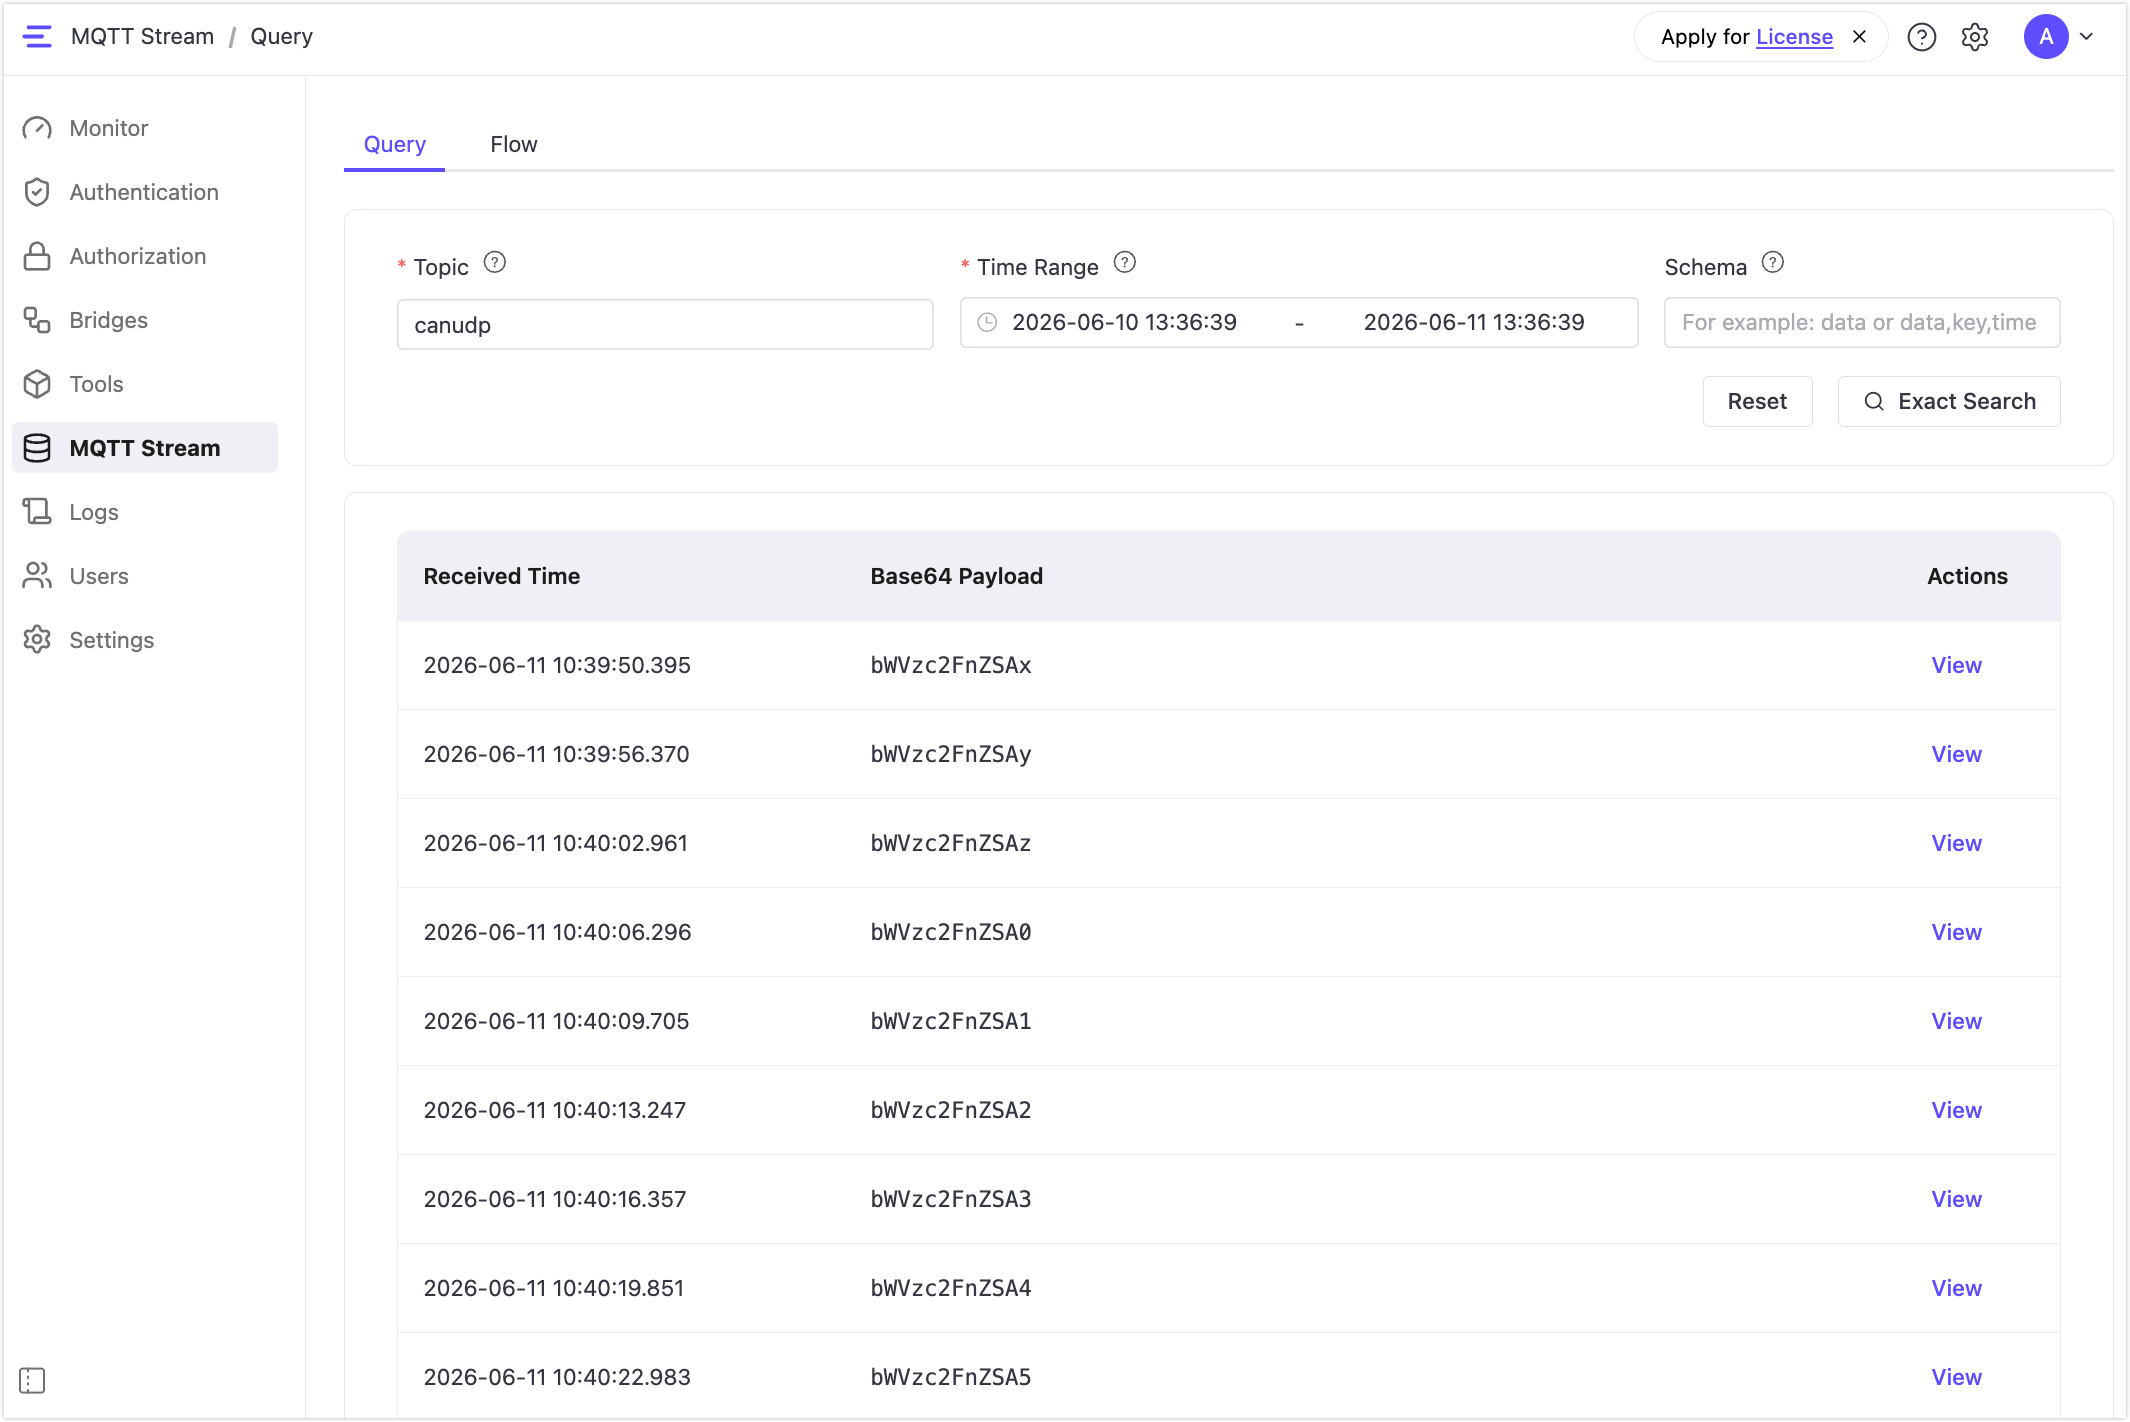Click the Authentication shield icon
The height and width of the screenshot is (1422, 2130).
(37, 192)
